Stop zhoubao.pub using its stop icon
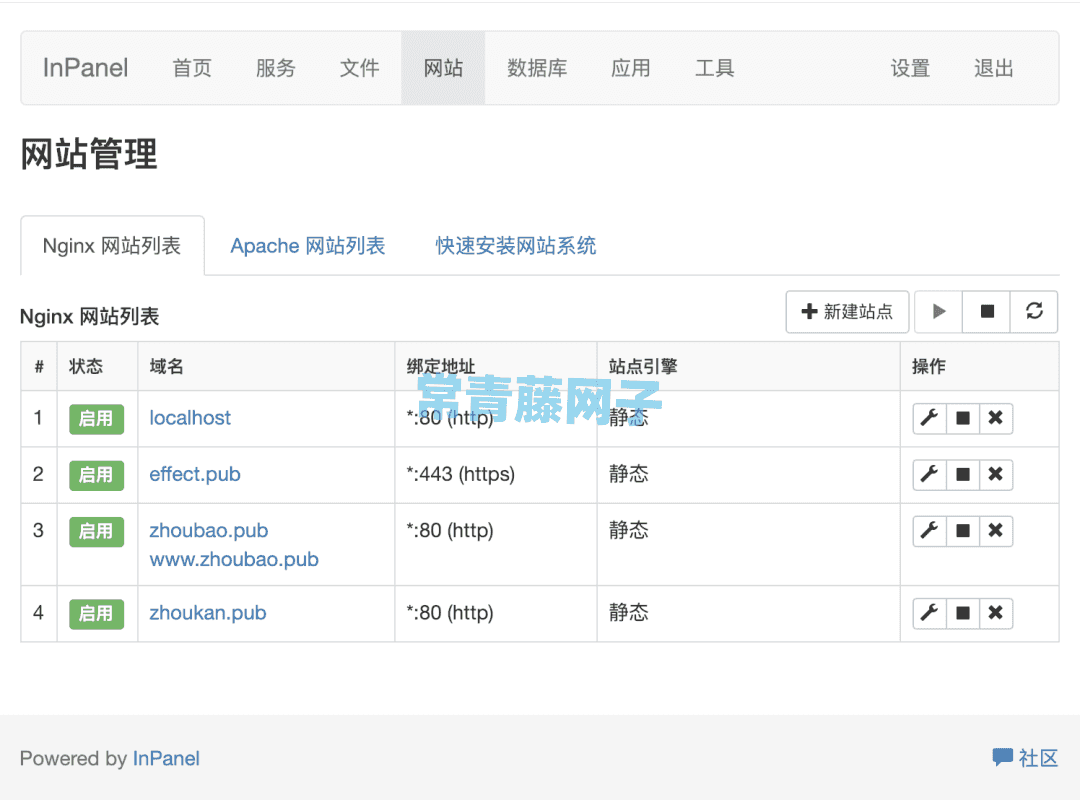Image resolution: width=1080 pixels, height=800 pixels. (962, 531)
